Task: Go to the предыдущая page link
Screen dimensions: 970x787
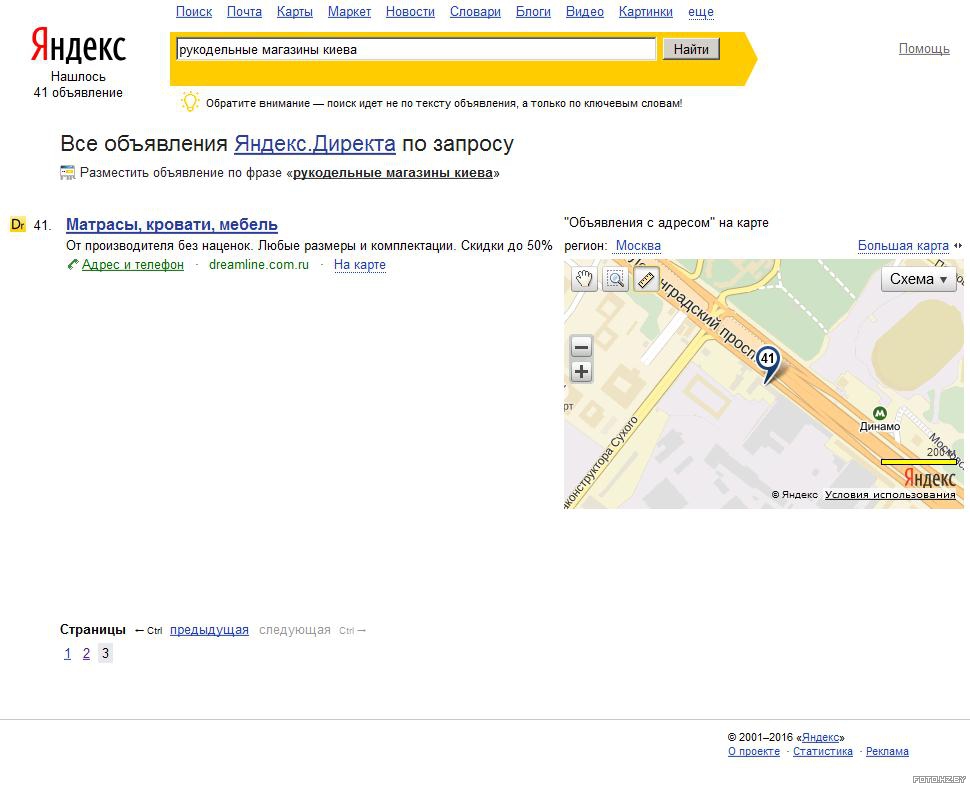Action: (x=209, y=630)
